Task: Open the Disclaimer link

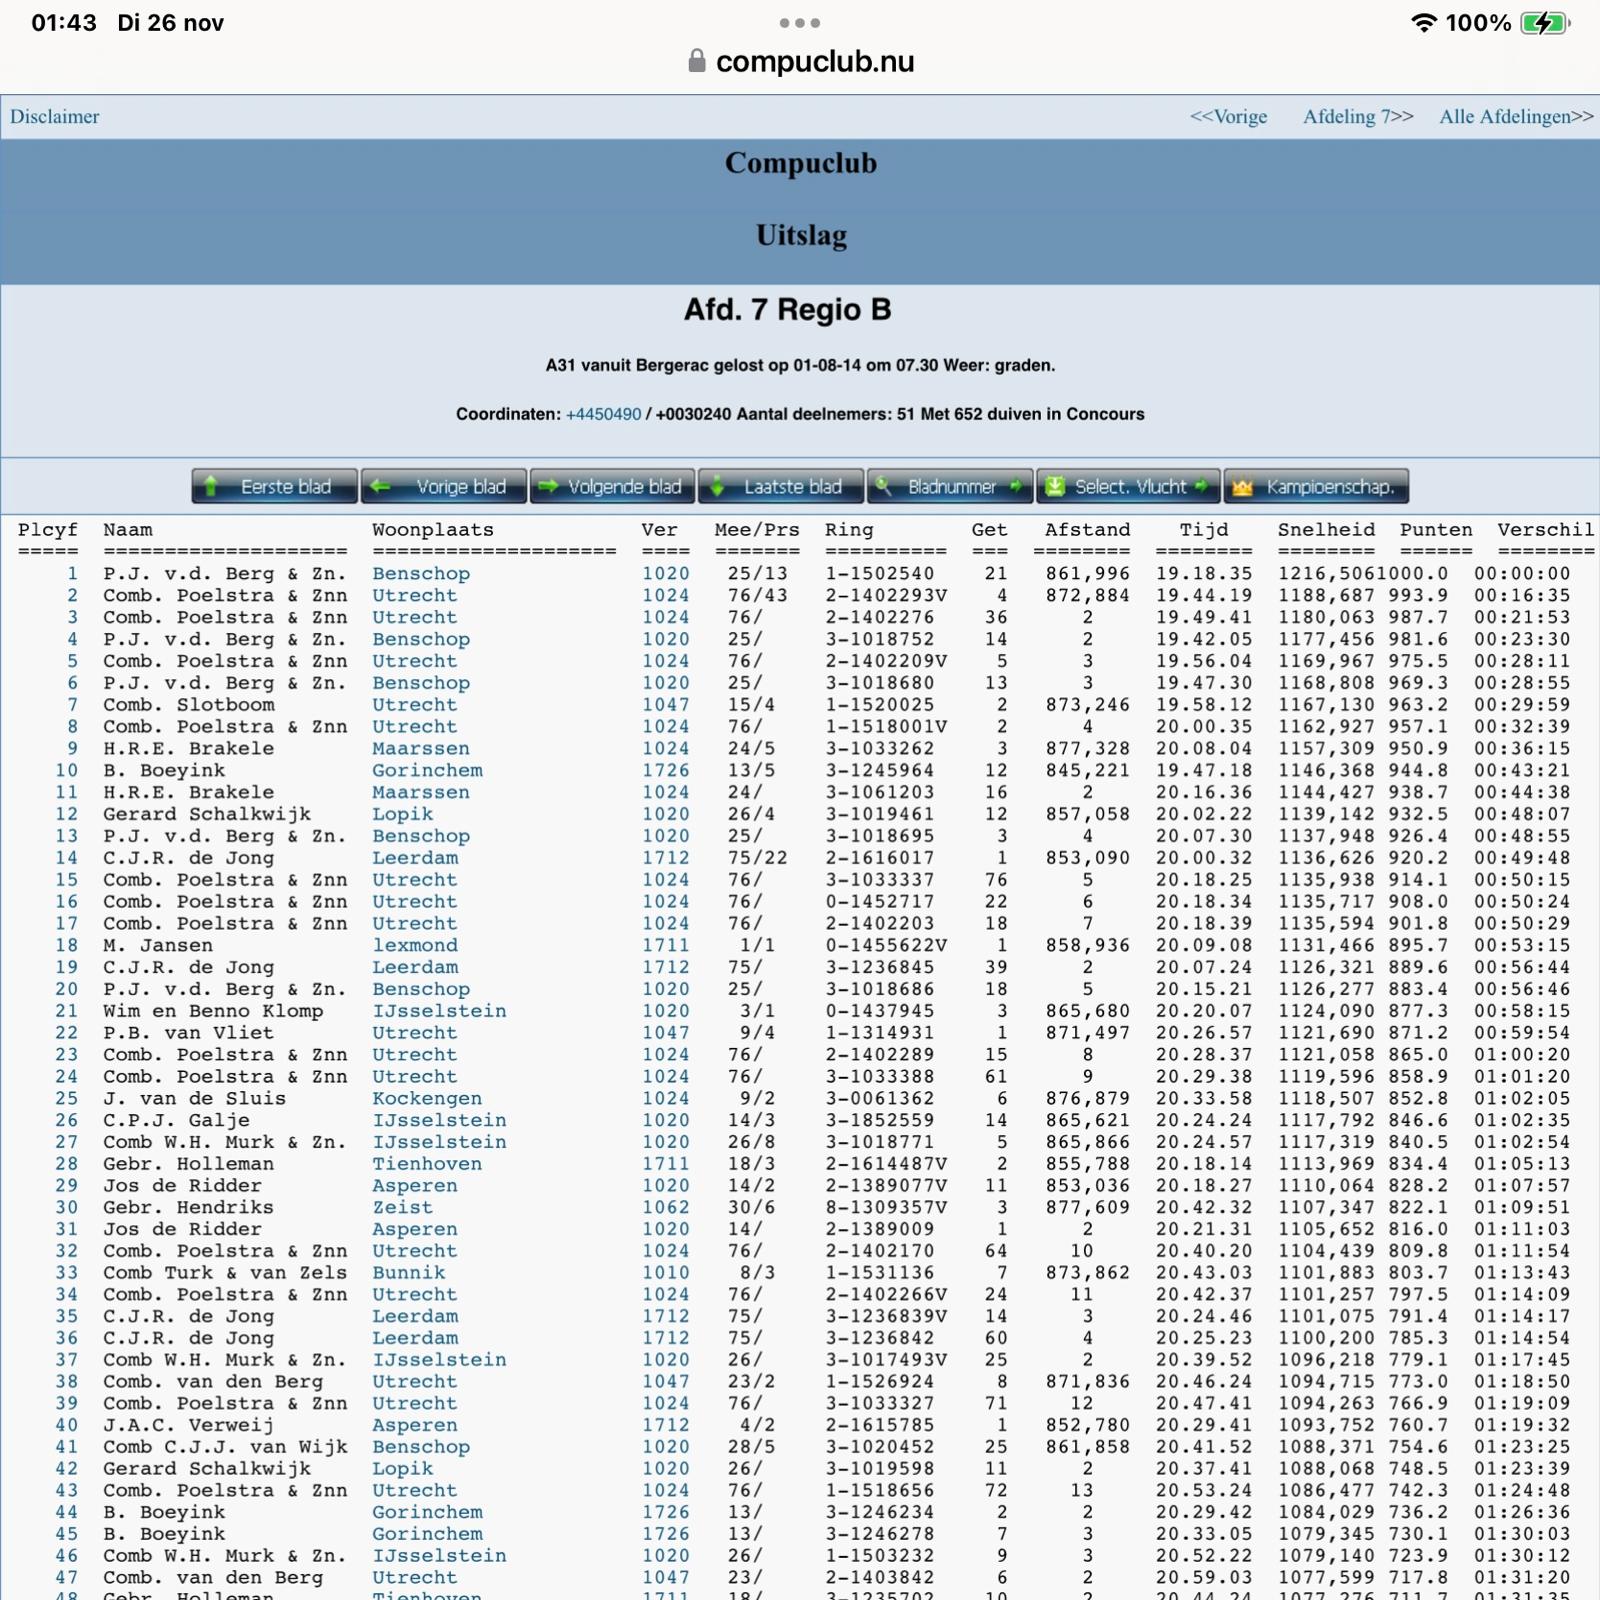Action: (55, 117)
